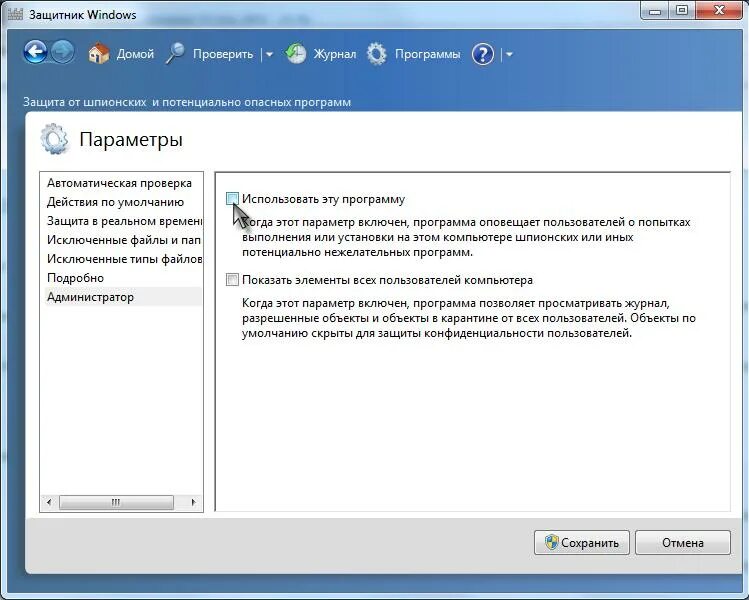Select Исключенные файлы и папки item
The image size is (749, 600).
[x=124, y=240]
